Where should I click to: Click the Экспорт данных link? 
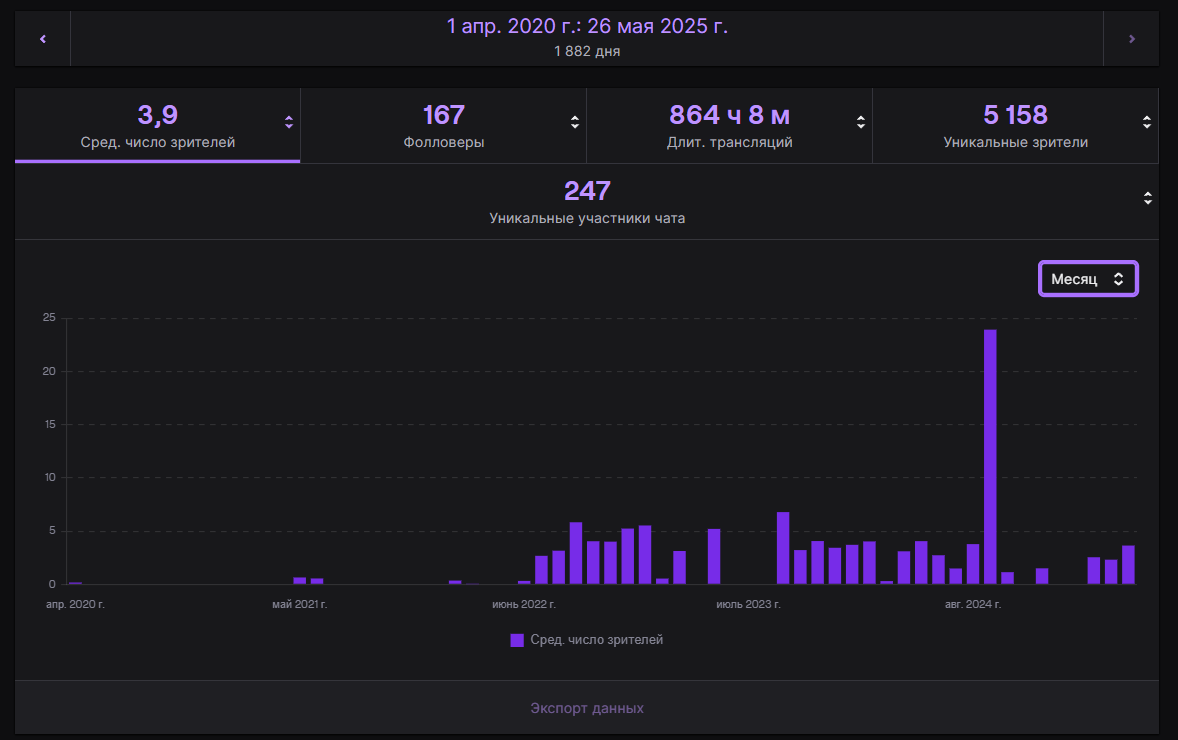(x=587, y=708)
